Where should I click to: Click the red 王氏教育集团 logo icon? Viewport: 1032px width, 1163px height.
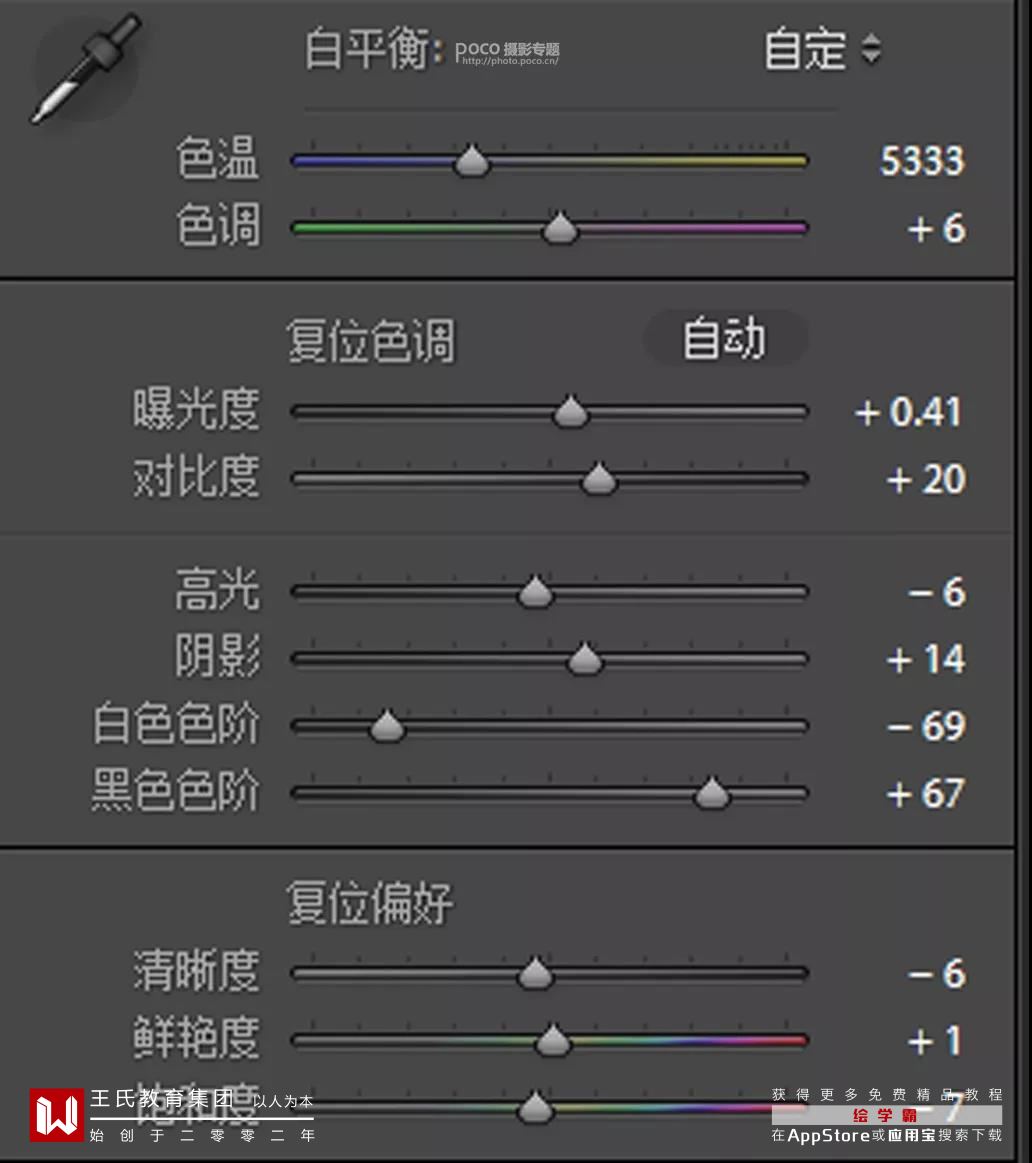(x=57, y=1115)
